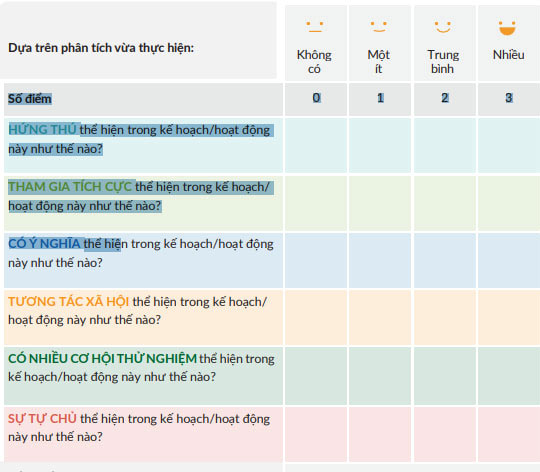The height and width of the screenshot is (472, 540).
Task: Select the THỬ NGHIỆM row cell under Nhiều
Action: click(509, 376)
